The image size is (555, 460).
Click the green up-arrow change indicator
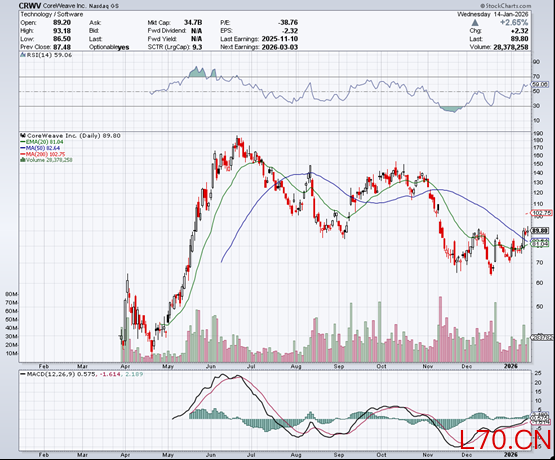pyautogui.click(x=475, y=23)
